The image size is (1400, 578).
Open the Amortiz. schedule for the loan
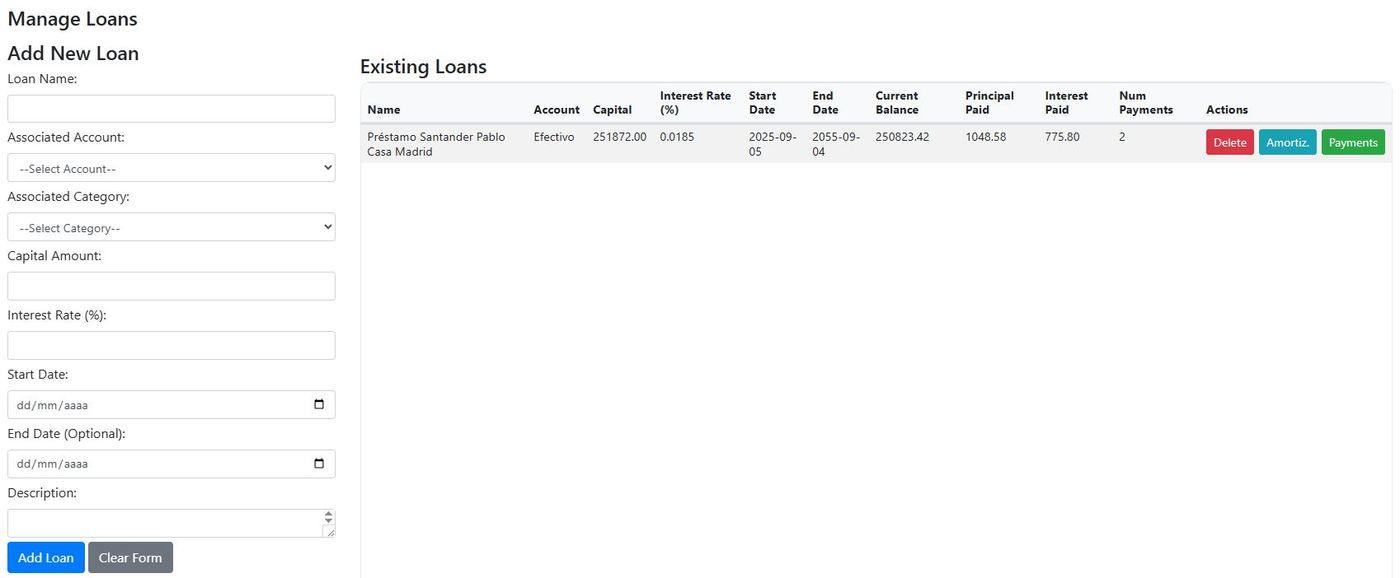pos(1287,142)
